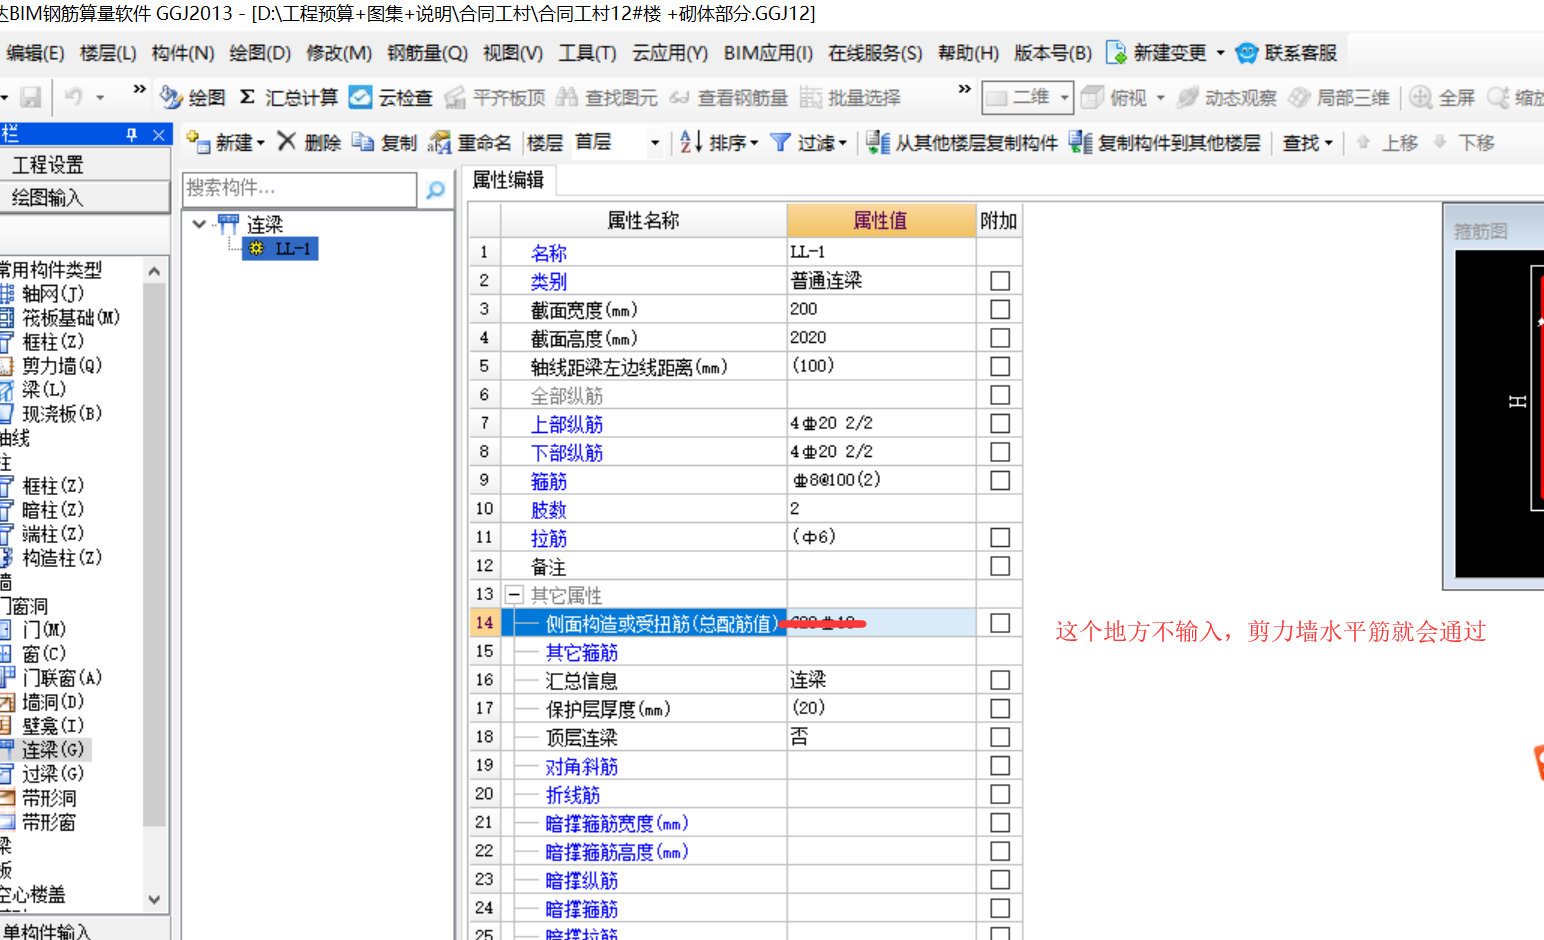Click the 绘图 toolbar icon

(x=171, y=97)
